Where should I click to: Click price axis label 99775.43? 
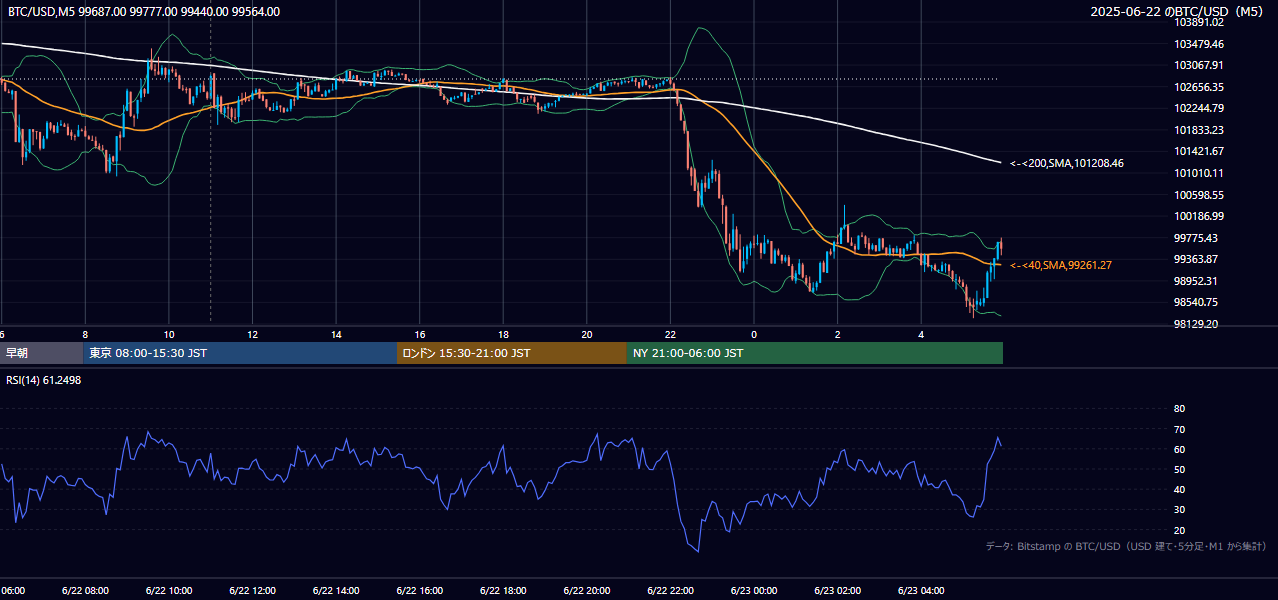[1196, 238]
